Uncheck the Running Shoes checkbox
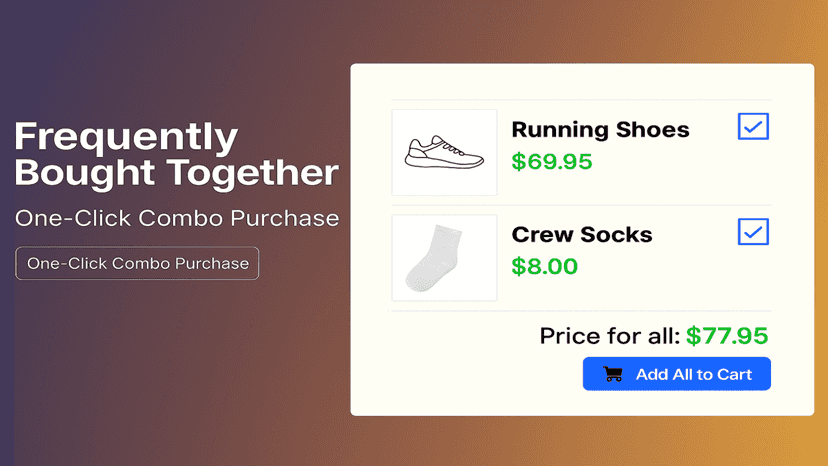828x466 pixels. pyautogui.click(x=753, y=126)
